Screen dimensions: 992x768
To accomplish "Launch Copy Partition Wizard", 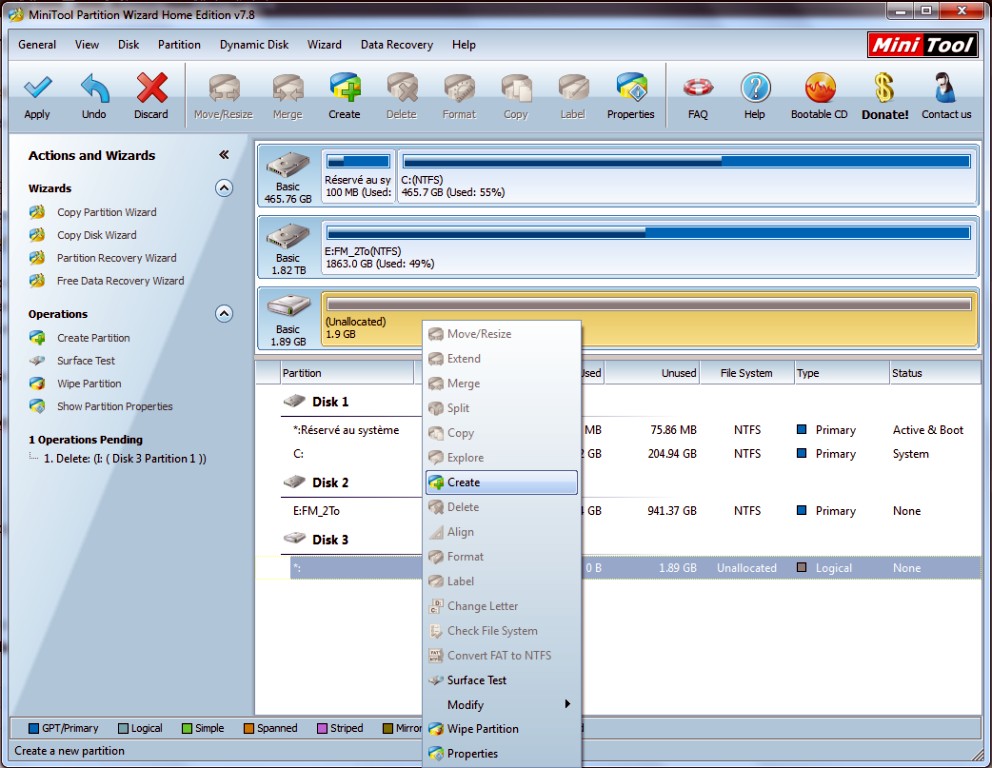I will [x=106, y=212].
